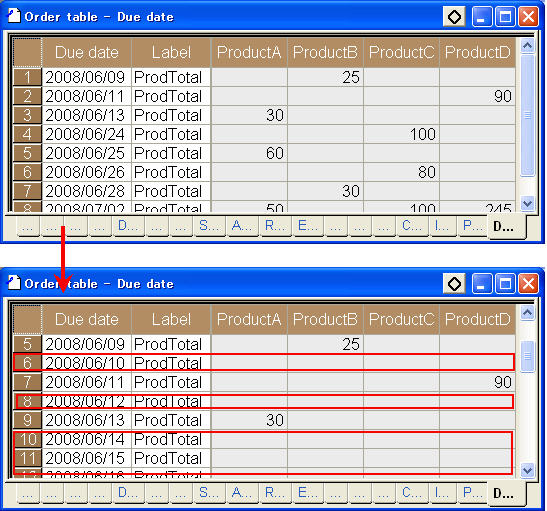Select the 'A...' tab in upper window
Image resolution: width=547 pixels, height=511 pixels.
point(242,226)
